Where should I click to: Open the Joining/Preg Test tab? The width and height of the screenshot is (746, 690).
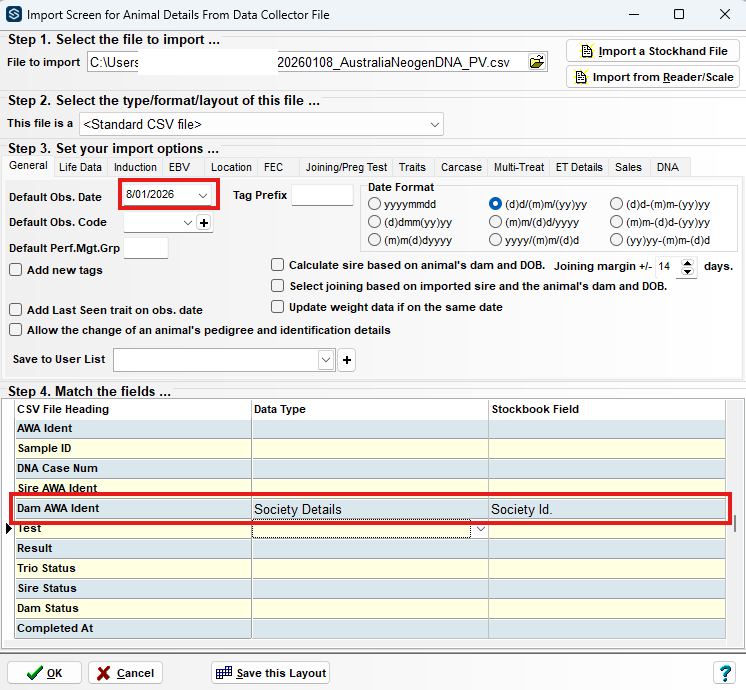pyautogui.click(x=346, y=168)
